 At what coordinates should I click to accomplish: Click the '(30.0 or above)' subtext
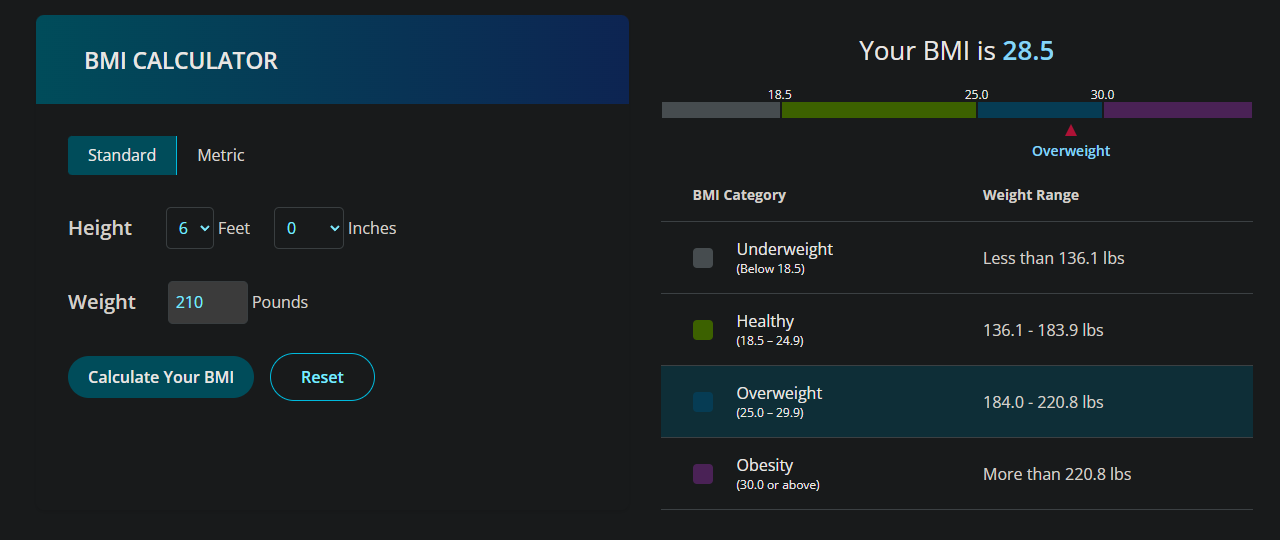coord(778,485)
